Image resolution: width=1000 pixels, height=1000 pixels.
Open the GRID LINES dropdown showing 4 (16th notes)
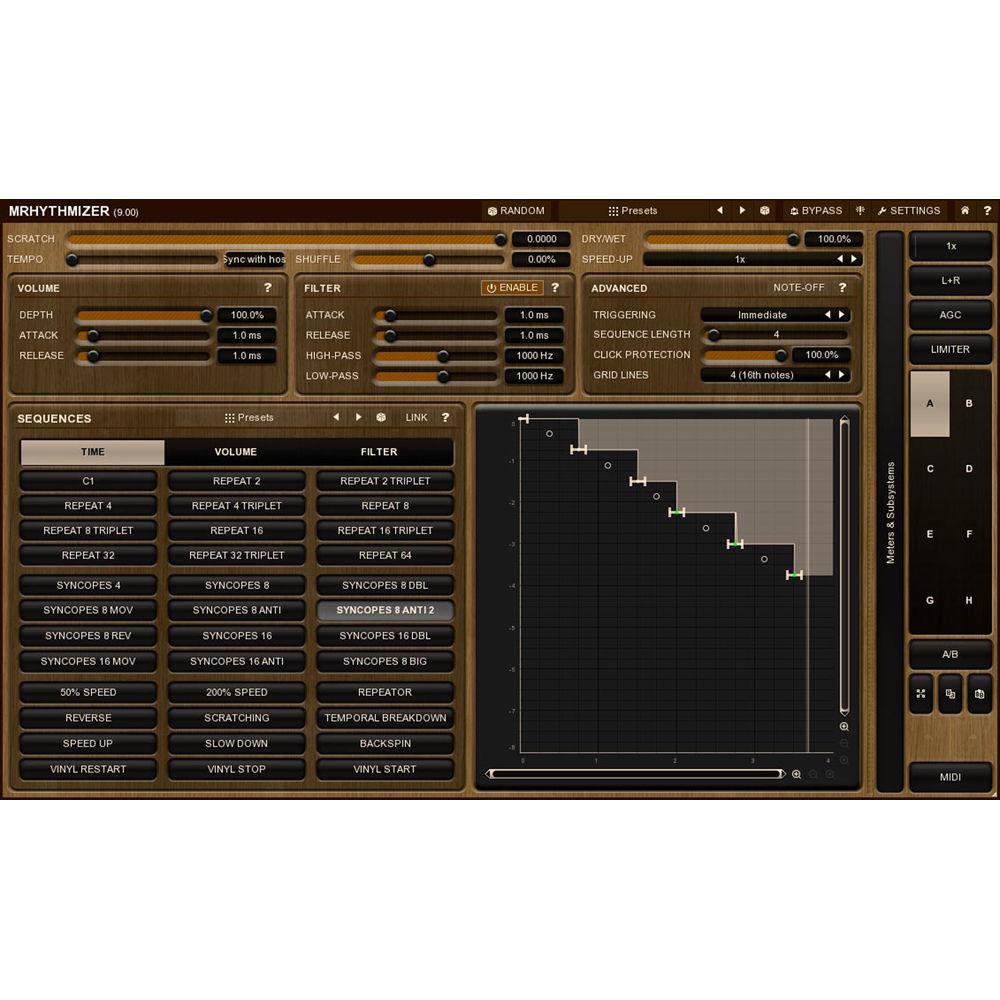[775, 374]
